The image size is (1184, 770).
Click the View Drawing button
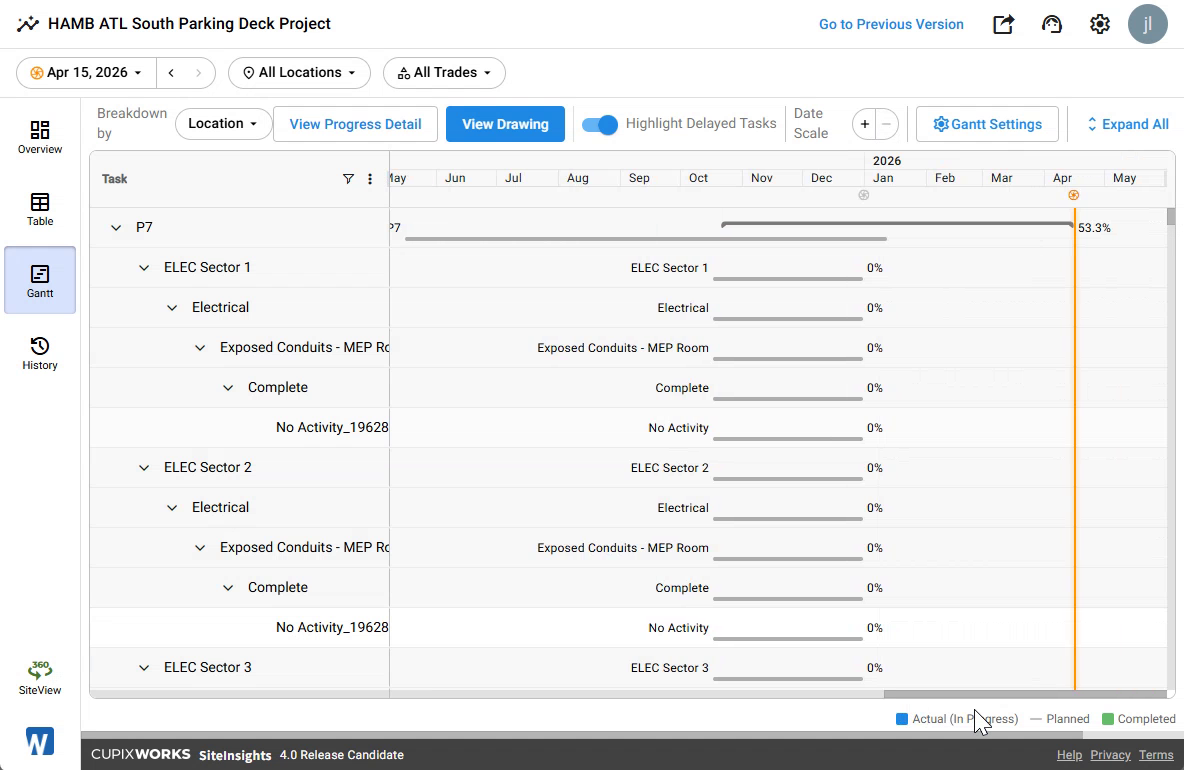[x=505, y=124]
